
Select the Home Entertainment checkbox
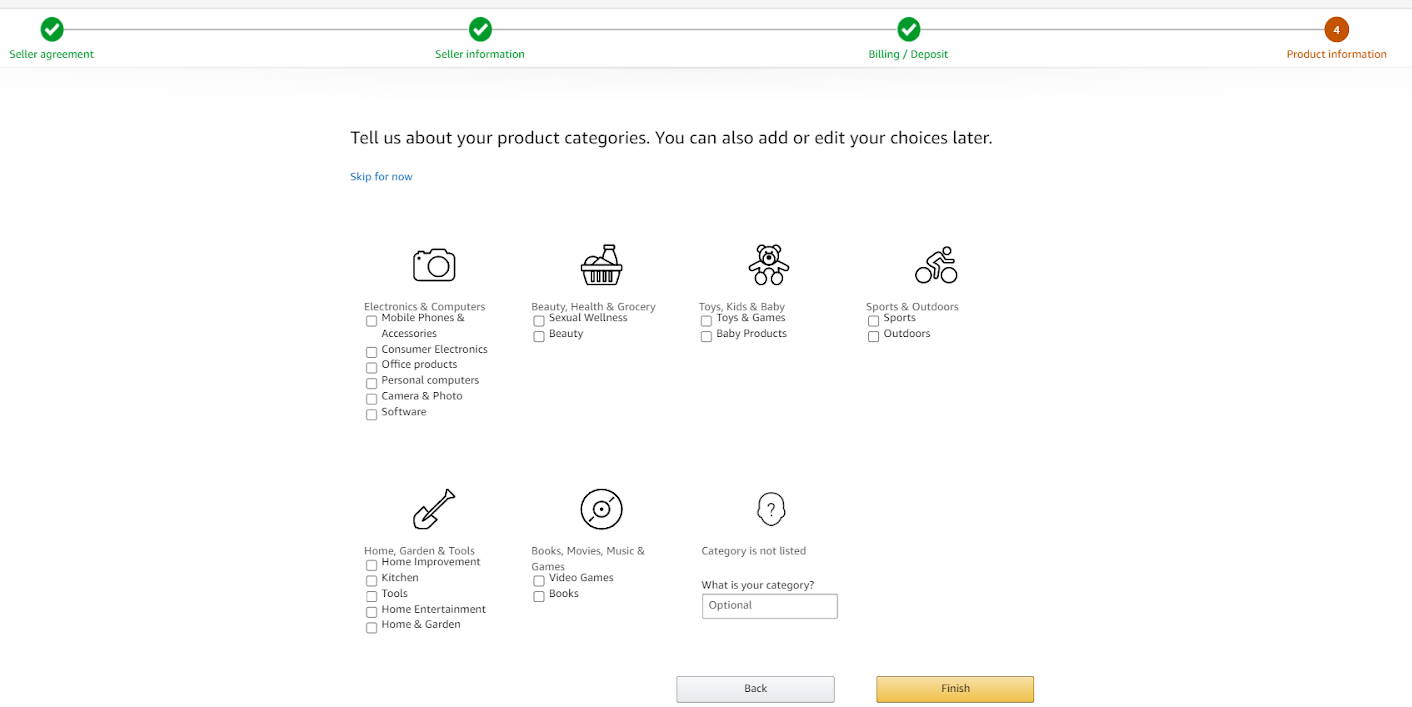pyautogui.click(x=372, y=612)
